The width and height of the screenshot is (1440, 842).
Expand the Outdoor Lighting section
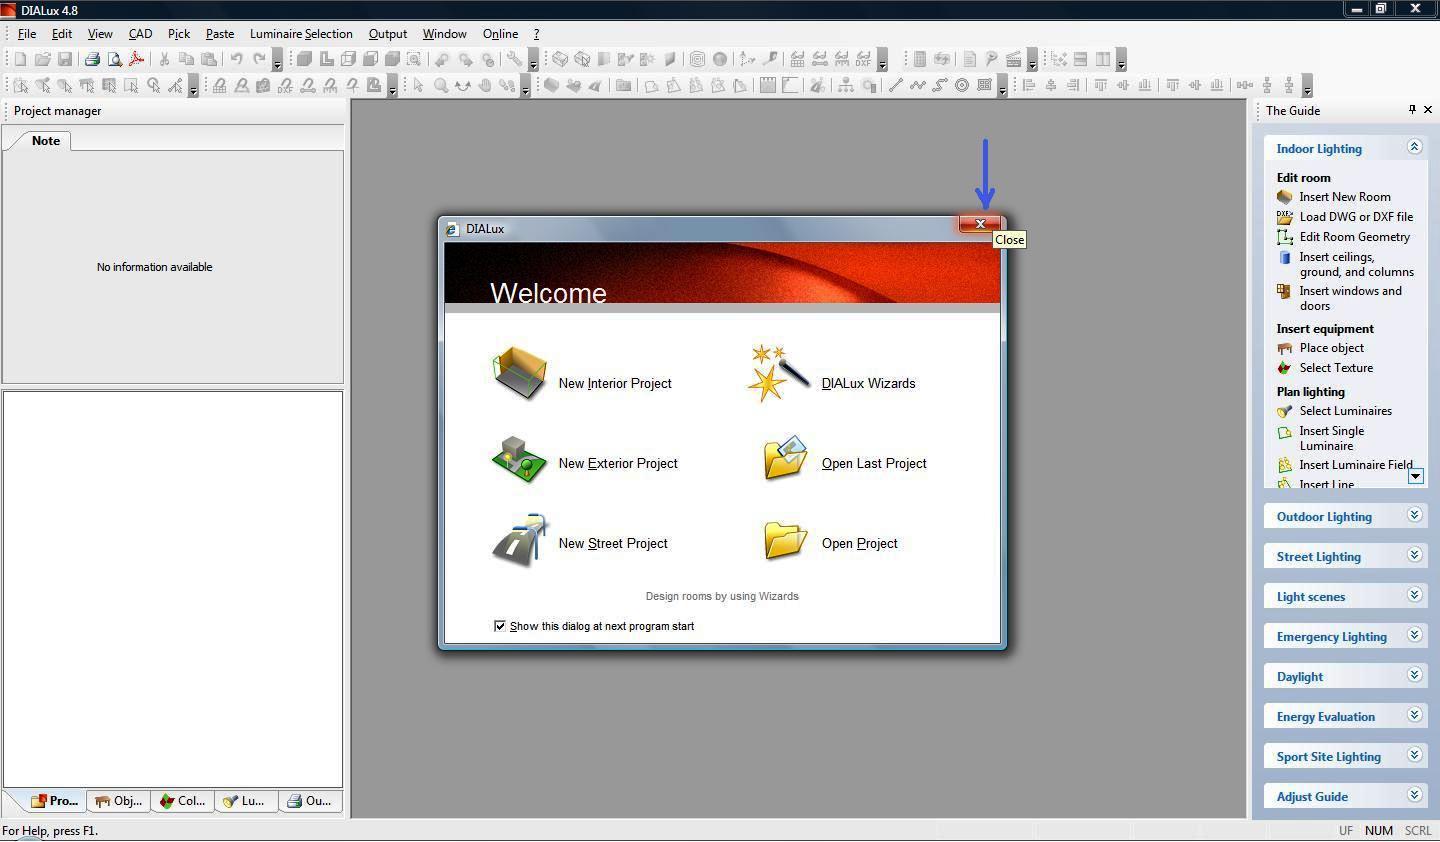coord(1414,515)
